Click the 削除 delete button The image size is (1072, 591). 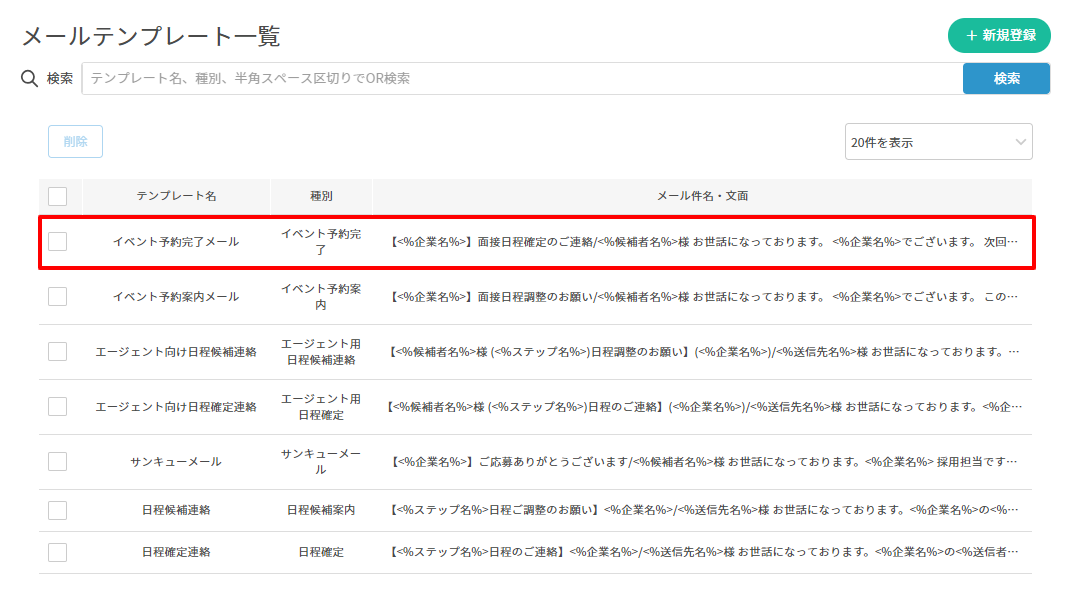(75, 141)
